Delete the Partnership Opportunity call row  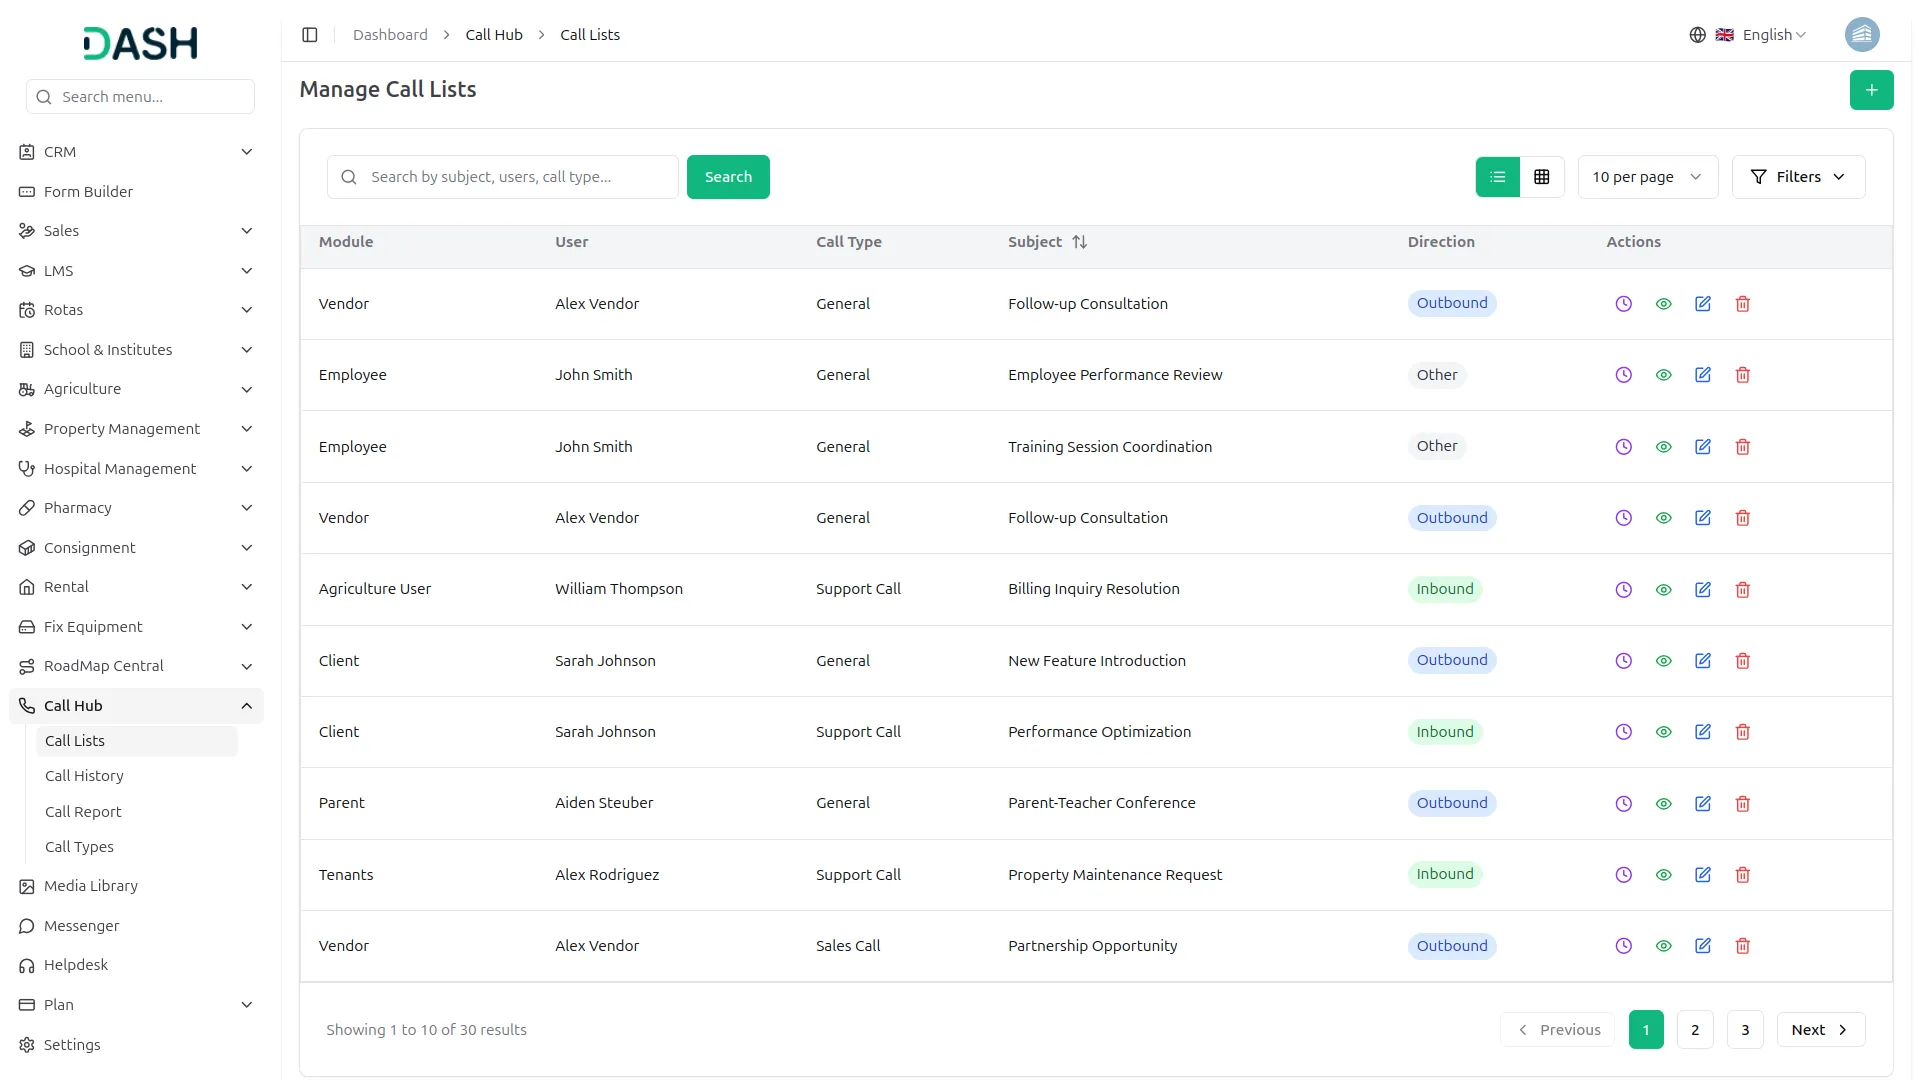click(1742, 946)
